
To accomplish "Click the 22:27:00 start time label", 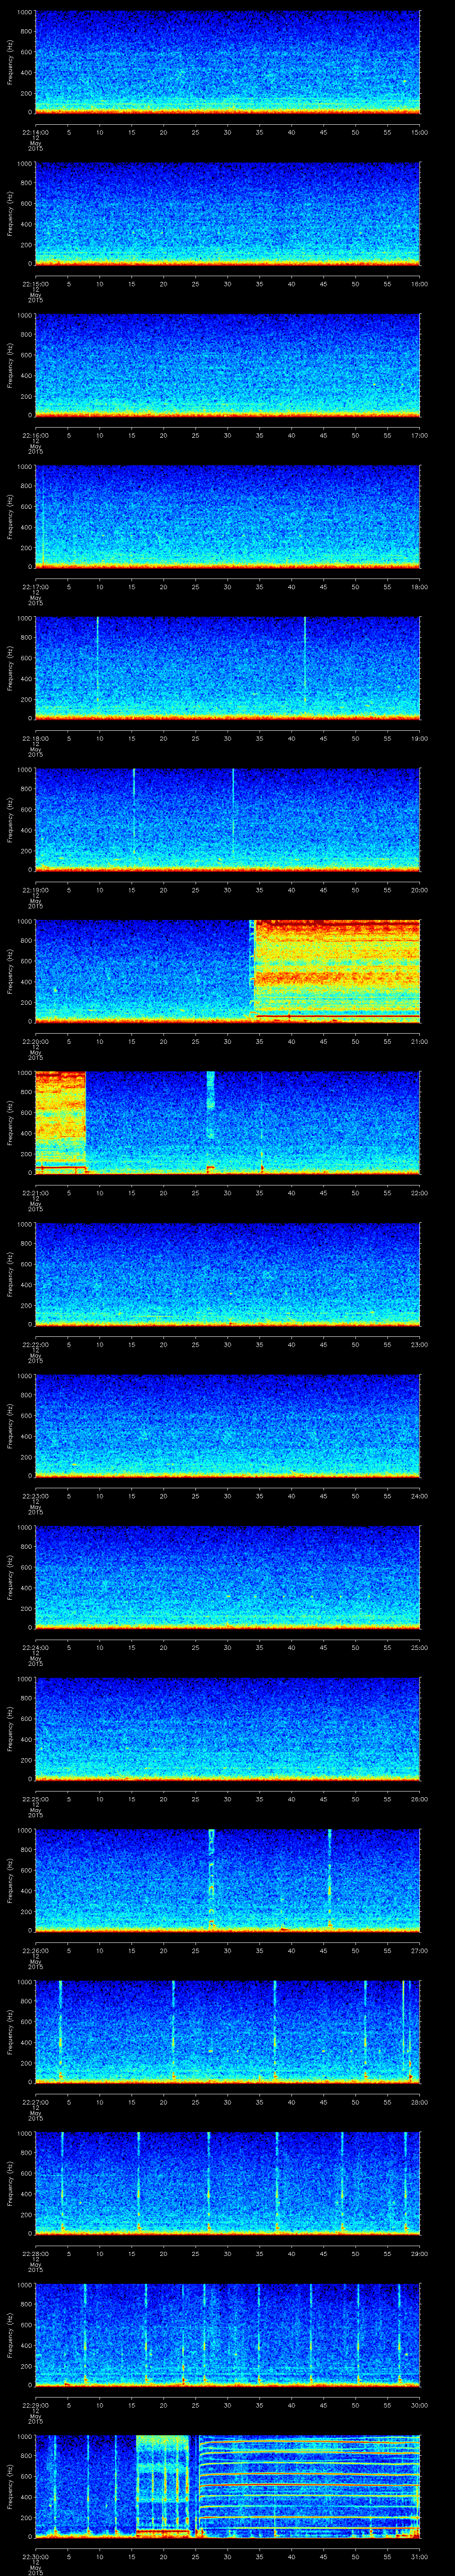I will [x=35, y=2101].
